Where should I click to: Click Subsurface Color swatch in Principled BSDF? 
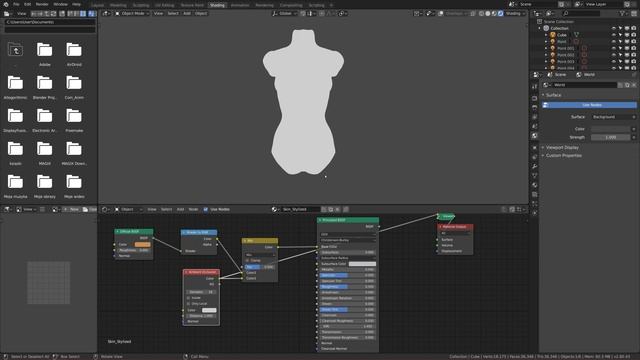tap(362, 264)
